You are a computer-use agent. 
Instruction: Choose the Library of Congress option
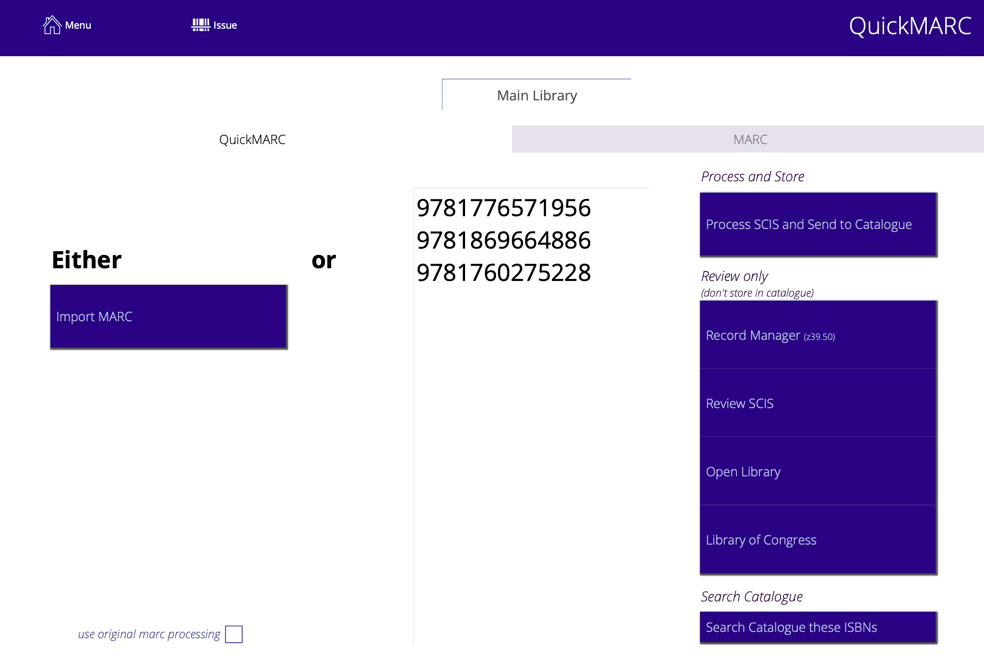point(818,540)
